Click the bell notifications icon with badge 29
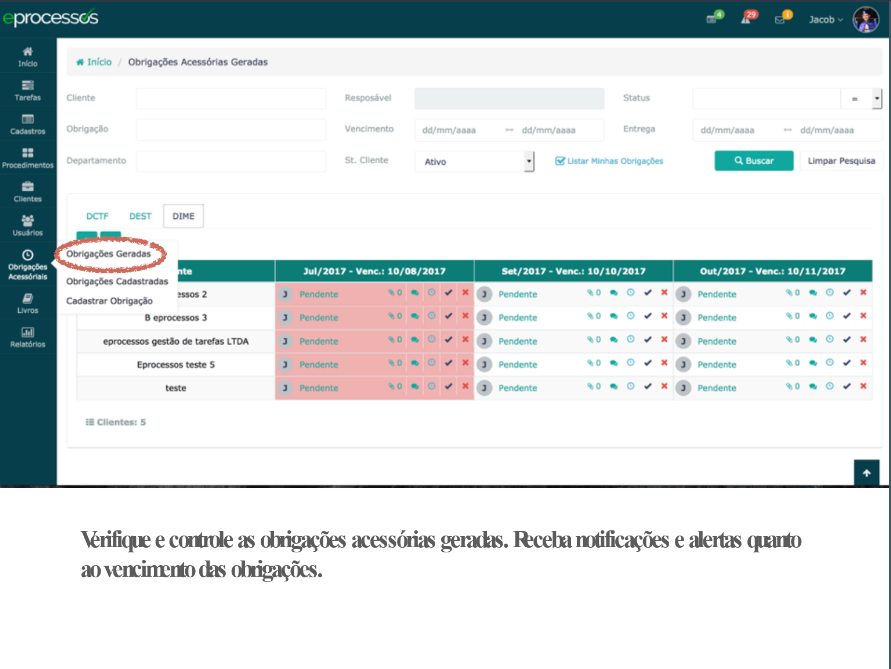 pyautogui.click(x=746, y=19)
